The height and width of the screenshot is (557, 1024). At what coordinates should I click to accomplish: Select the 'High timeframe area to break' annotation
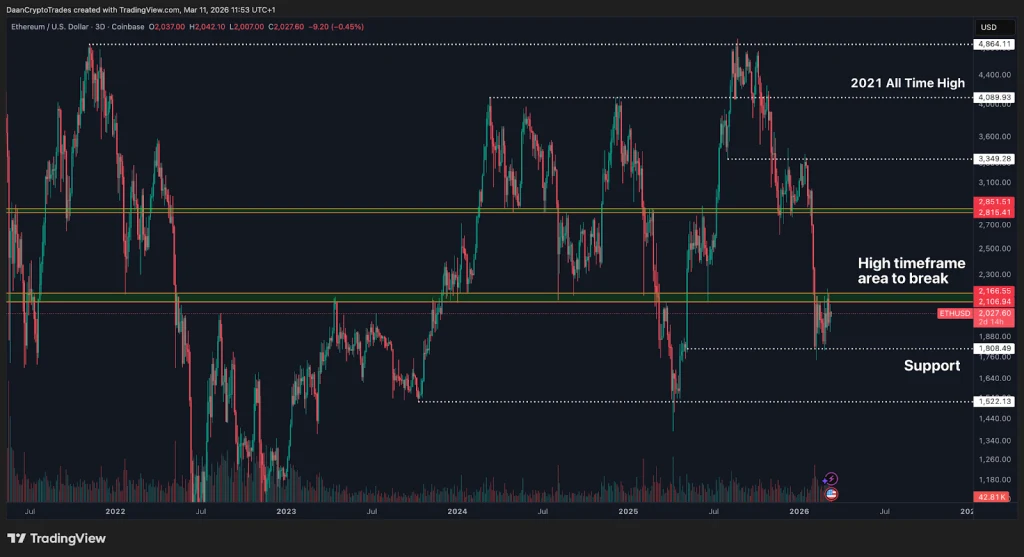(911, 270)
